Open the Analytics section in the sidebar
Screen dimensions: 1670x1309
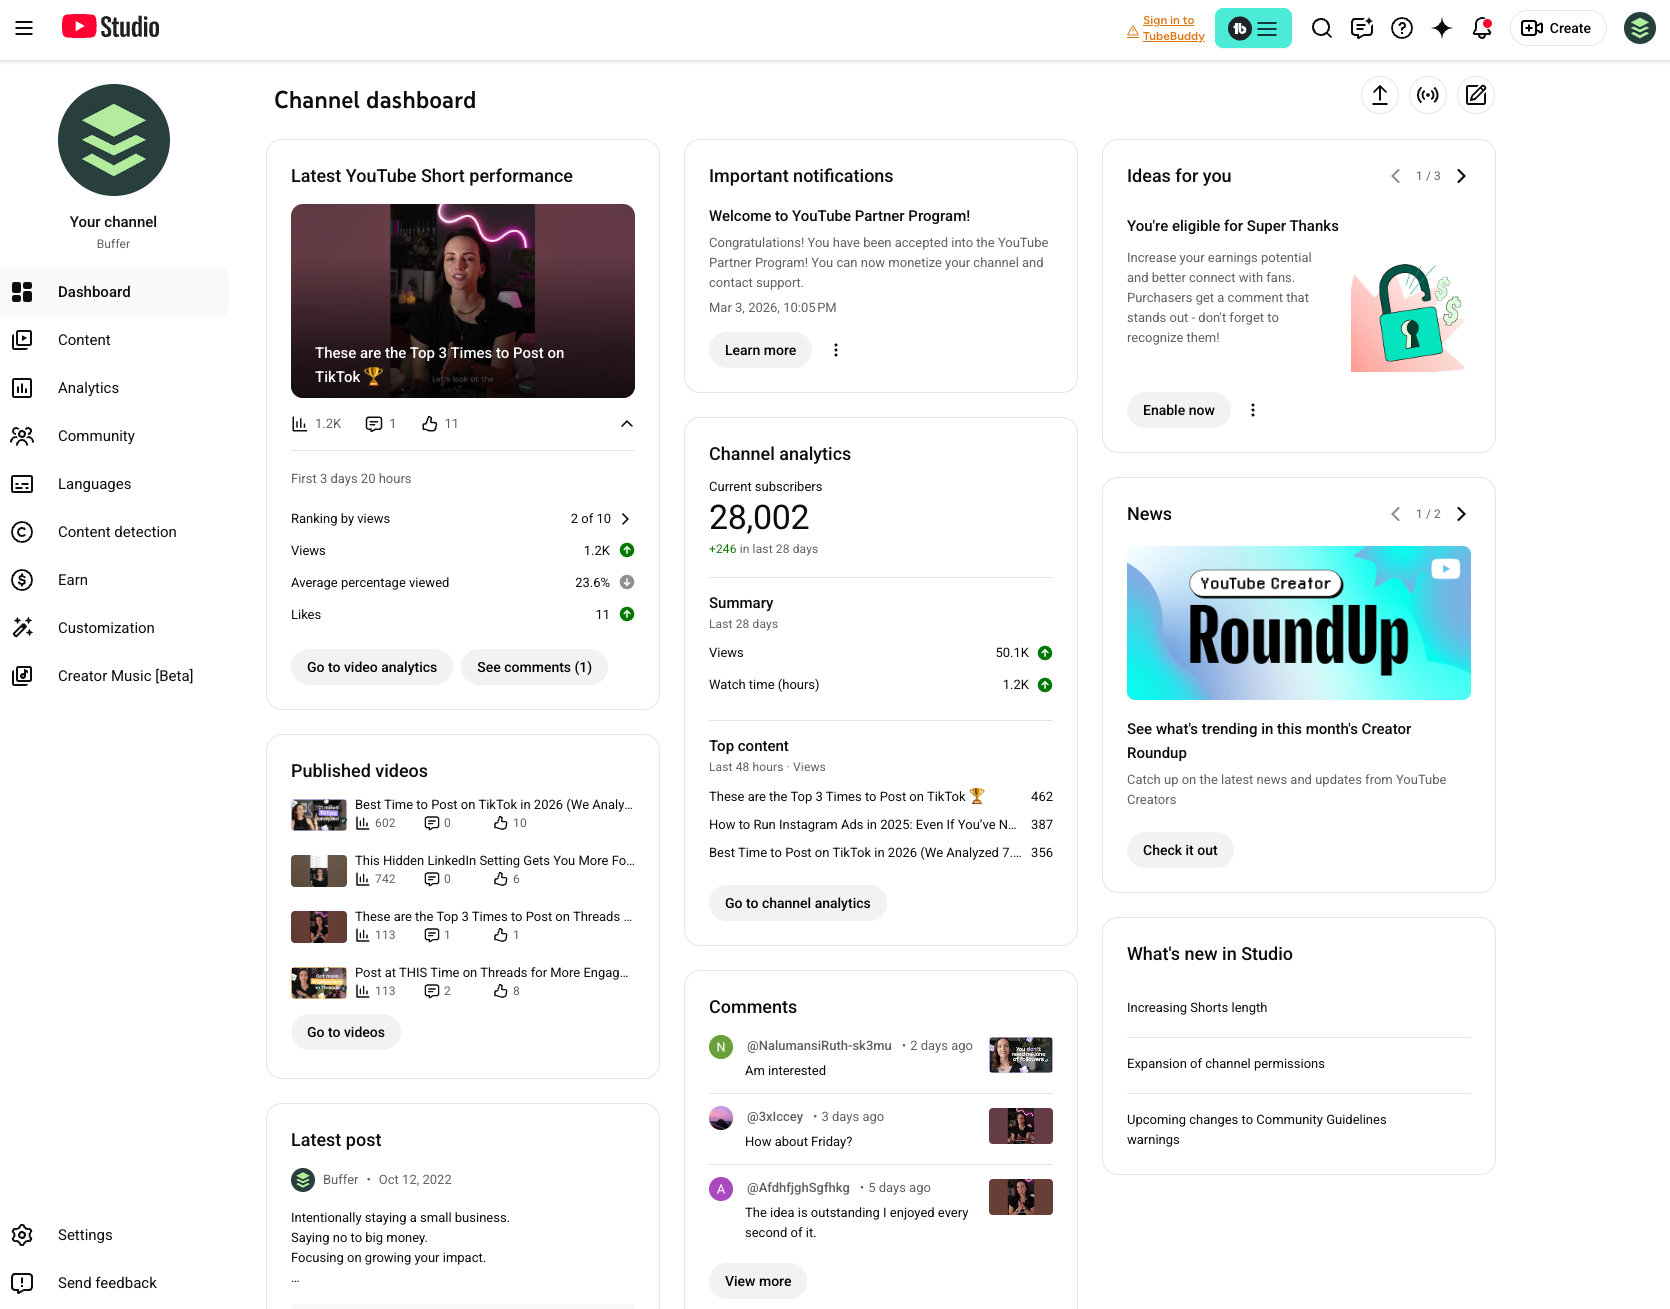click(88, 388)
